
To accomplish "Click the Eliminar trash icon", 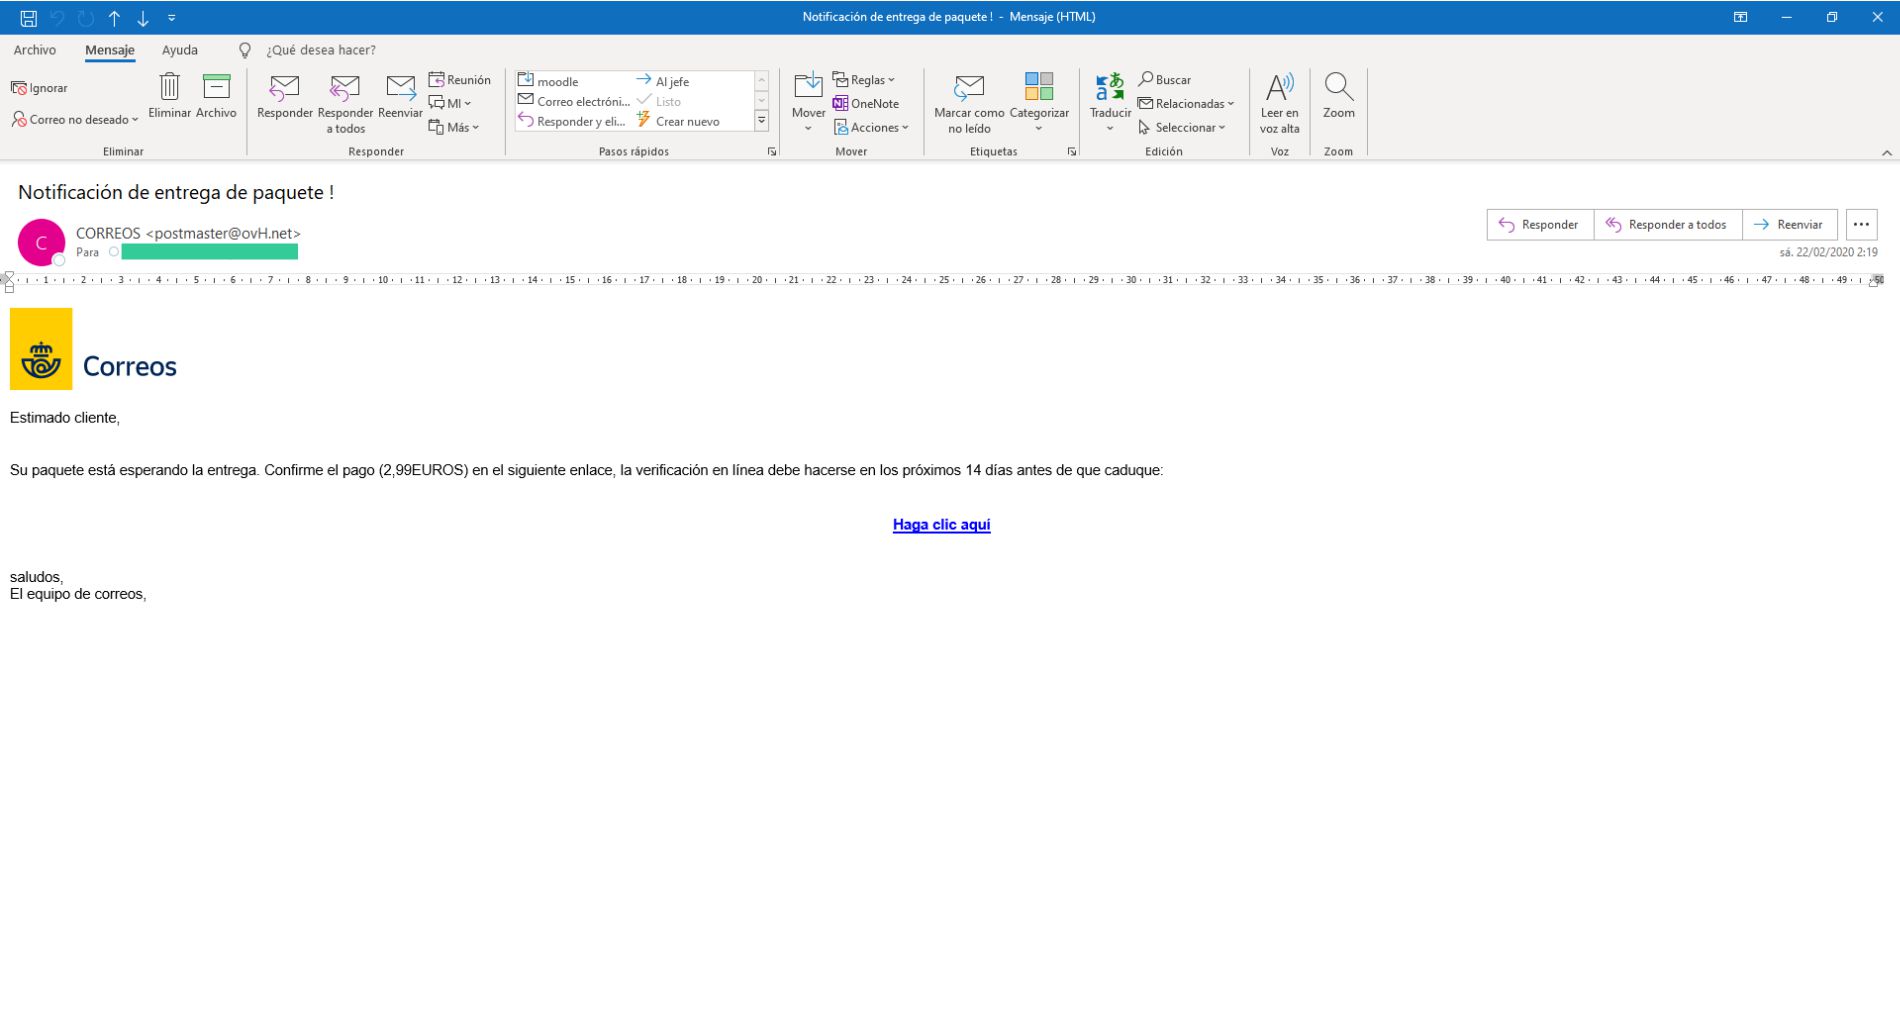I will (169, 89).
